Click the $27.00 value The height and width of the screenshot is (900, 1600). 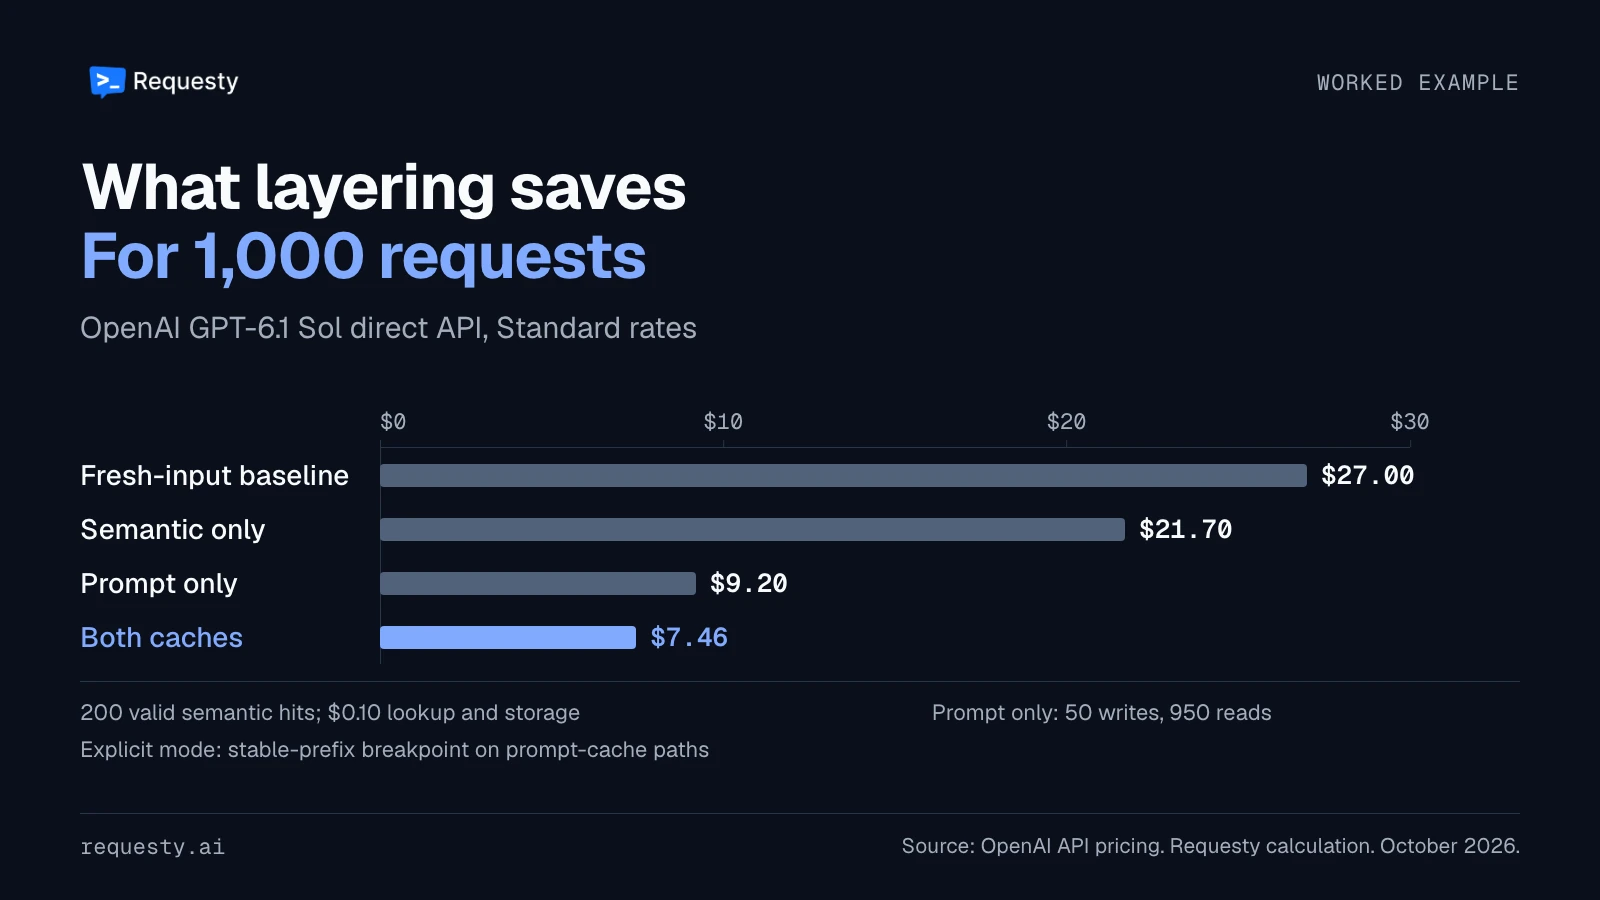(x=1367, y=475)
